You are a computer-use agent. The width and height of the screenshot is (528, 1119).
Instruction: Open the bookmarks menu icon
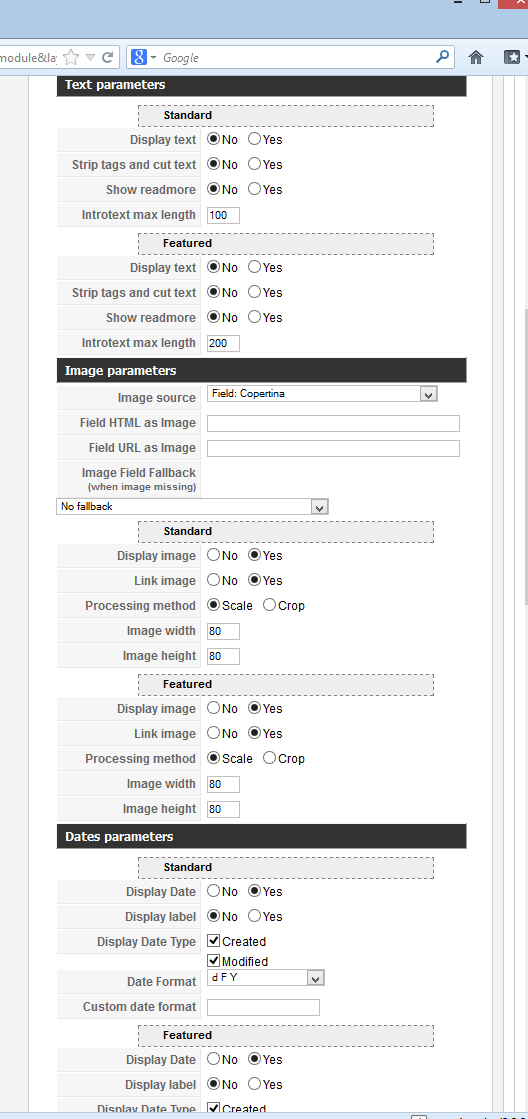tap(512, 57)
